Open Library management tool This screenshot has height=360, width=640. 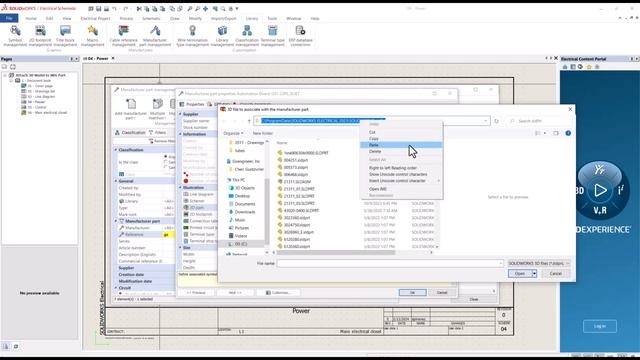tap(222, 36)
